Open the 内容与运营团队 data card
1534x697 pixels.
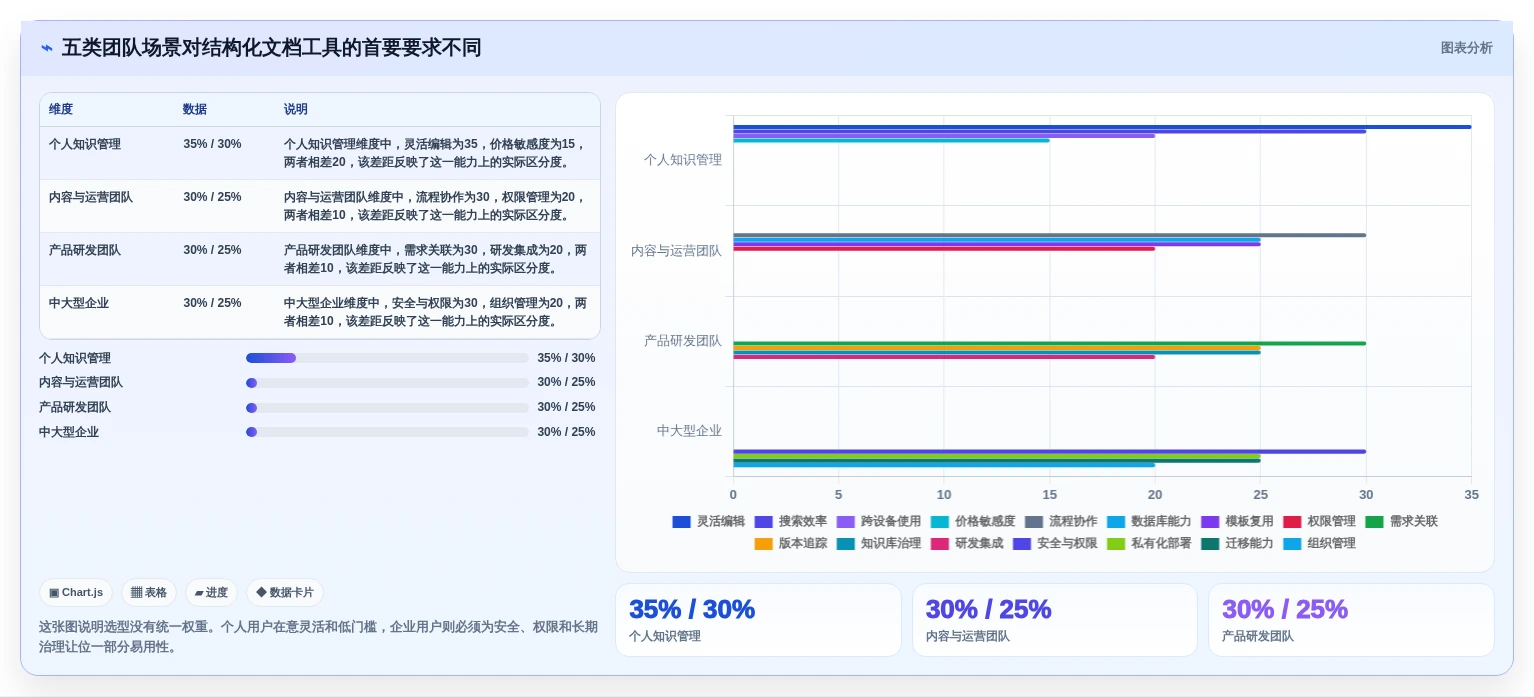1054,620
